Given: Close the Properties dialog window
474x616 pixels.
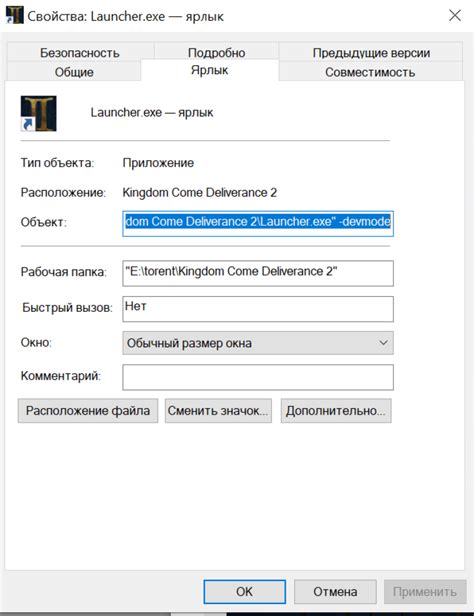Looking at the screenshot, I should (455, 16).
